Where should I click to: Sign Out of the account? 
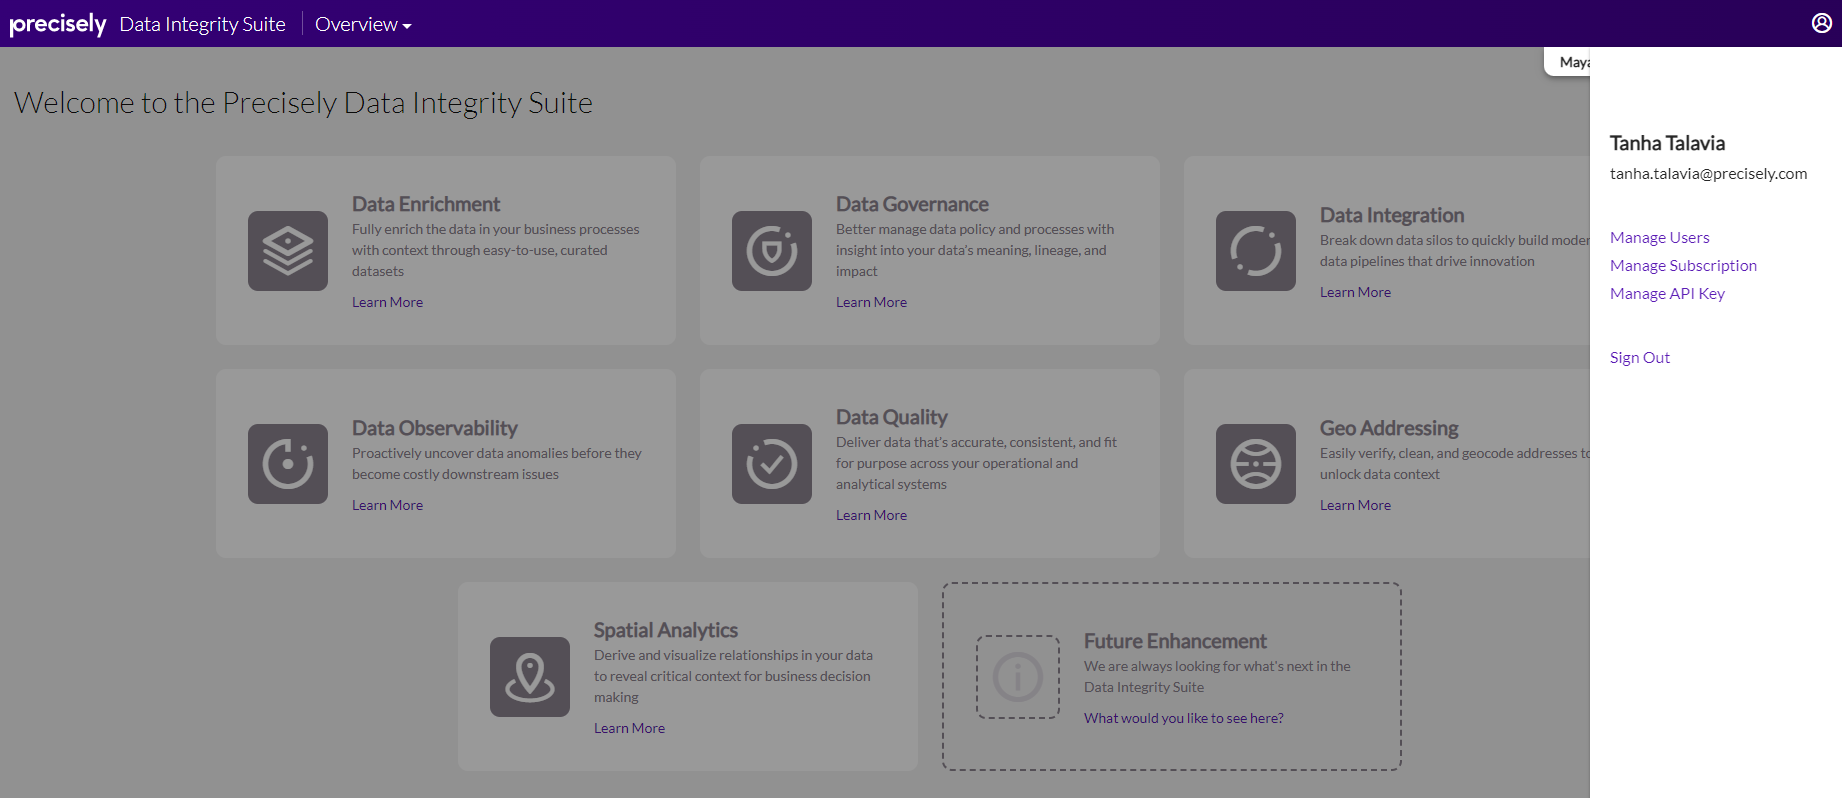[x=1639, y=357]
